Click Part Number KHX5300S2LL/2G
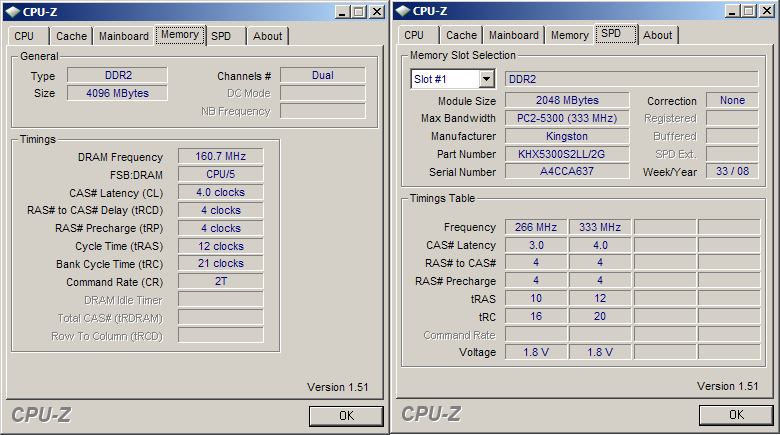 (x=567, y=154)
